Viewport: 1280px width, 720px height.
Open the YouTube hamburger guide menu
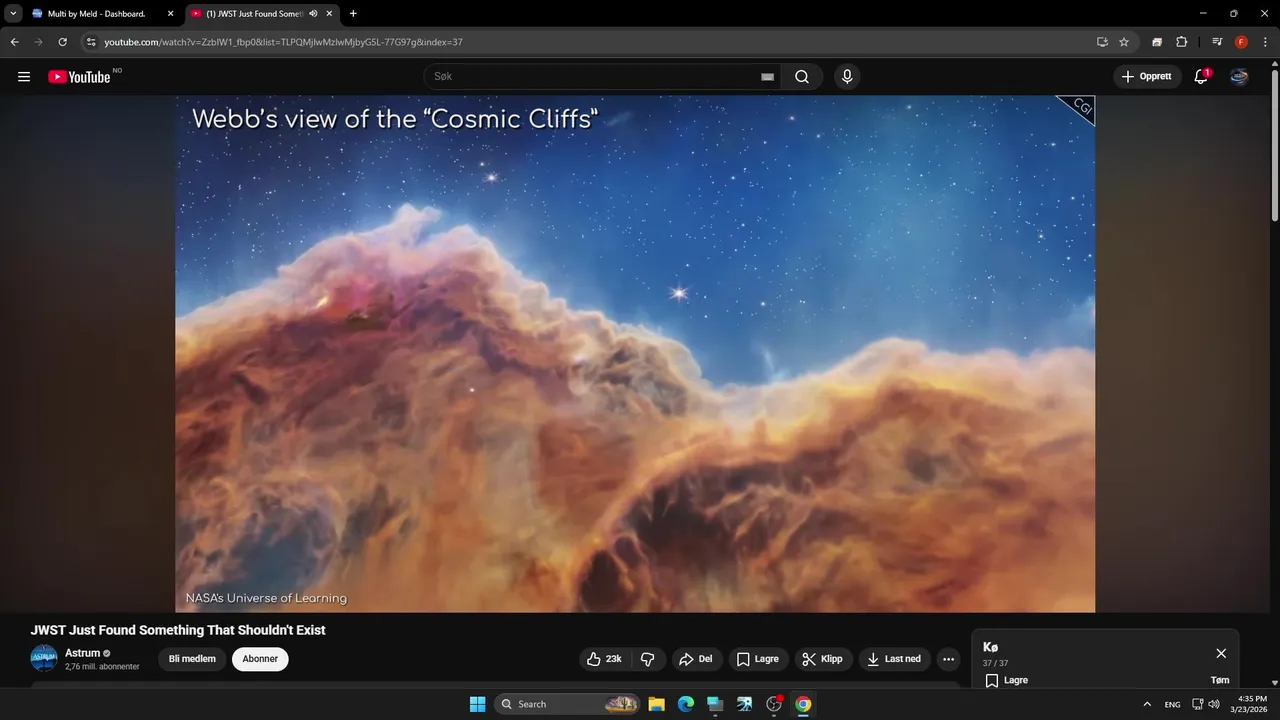[24, 77]
